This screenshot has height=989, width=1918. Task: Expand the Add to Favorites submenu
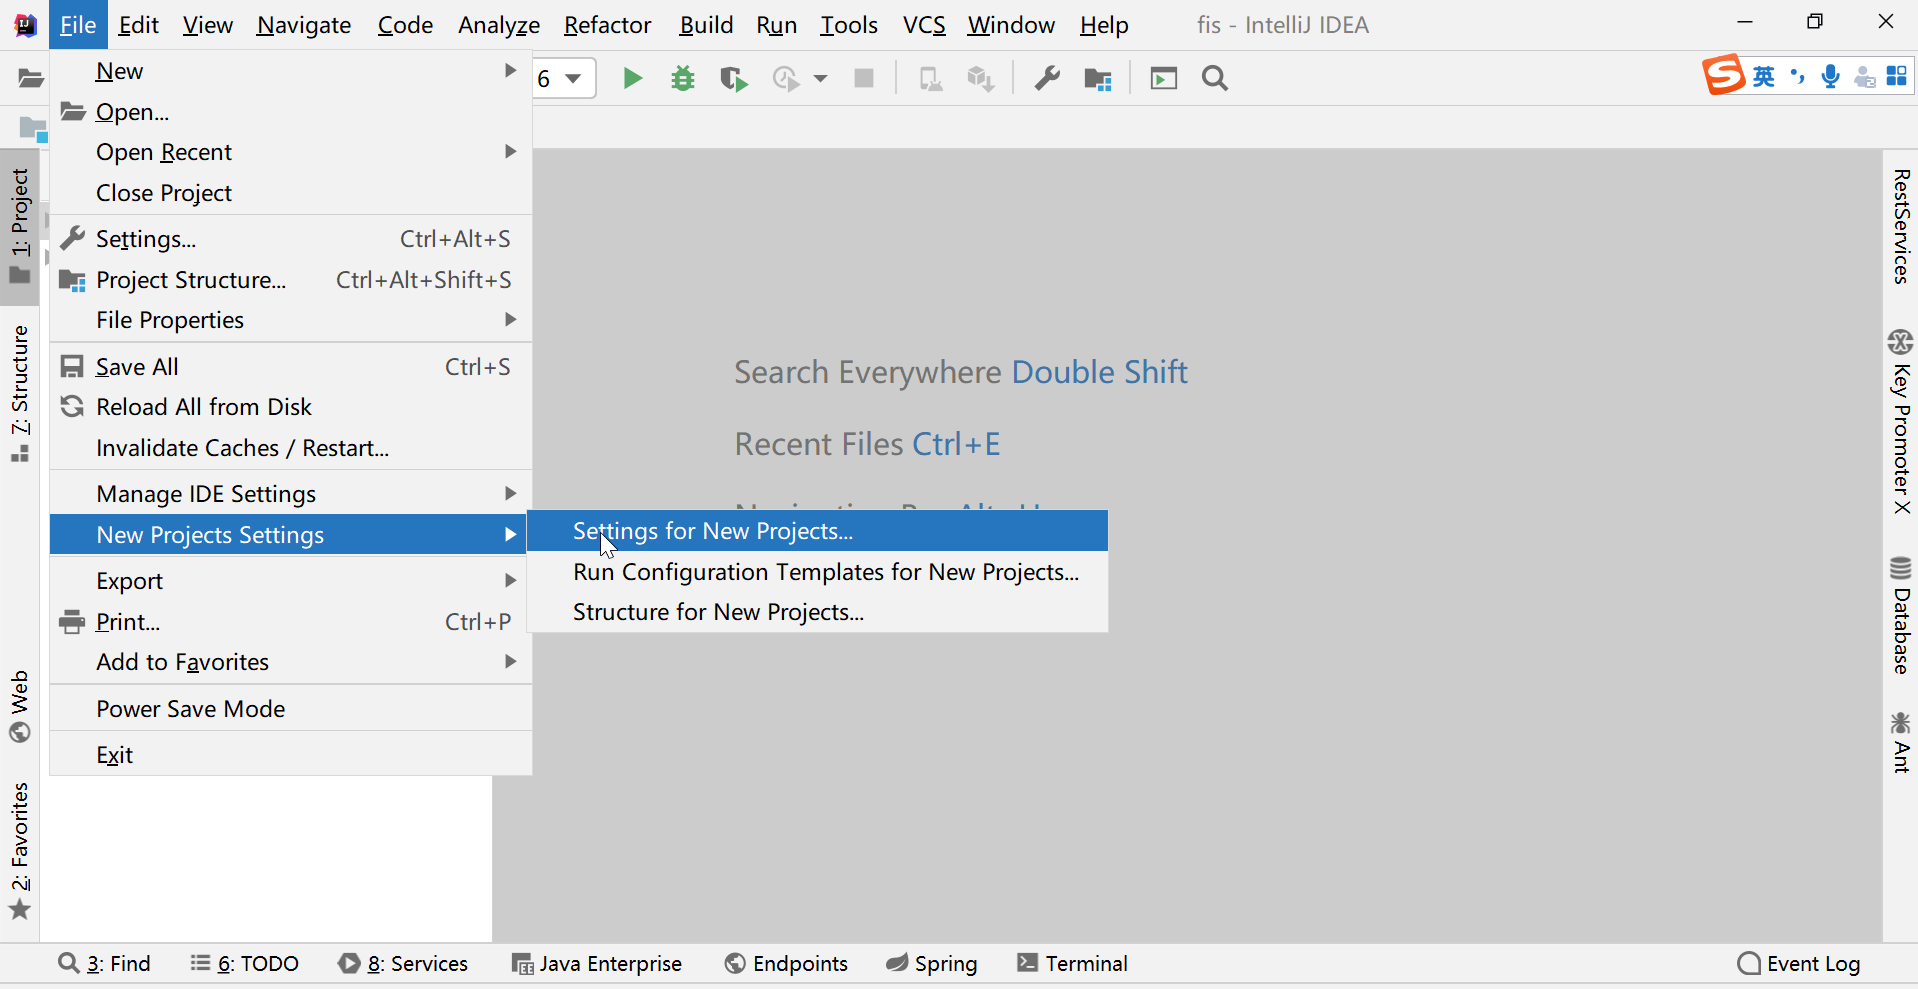290,662
